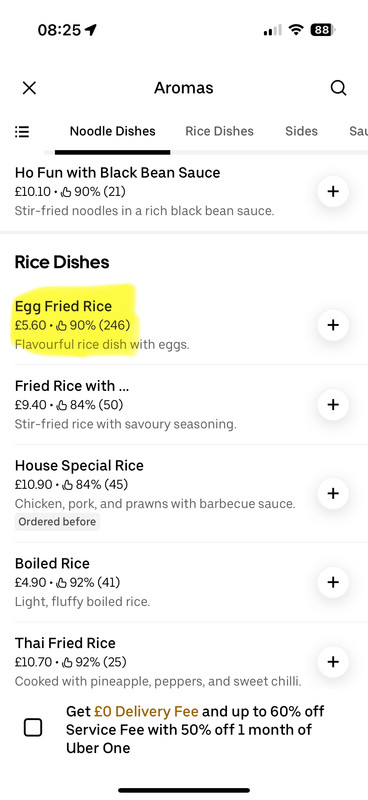Switch to the Rice Dishes tab

tap(219, 131)
